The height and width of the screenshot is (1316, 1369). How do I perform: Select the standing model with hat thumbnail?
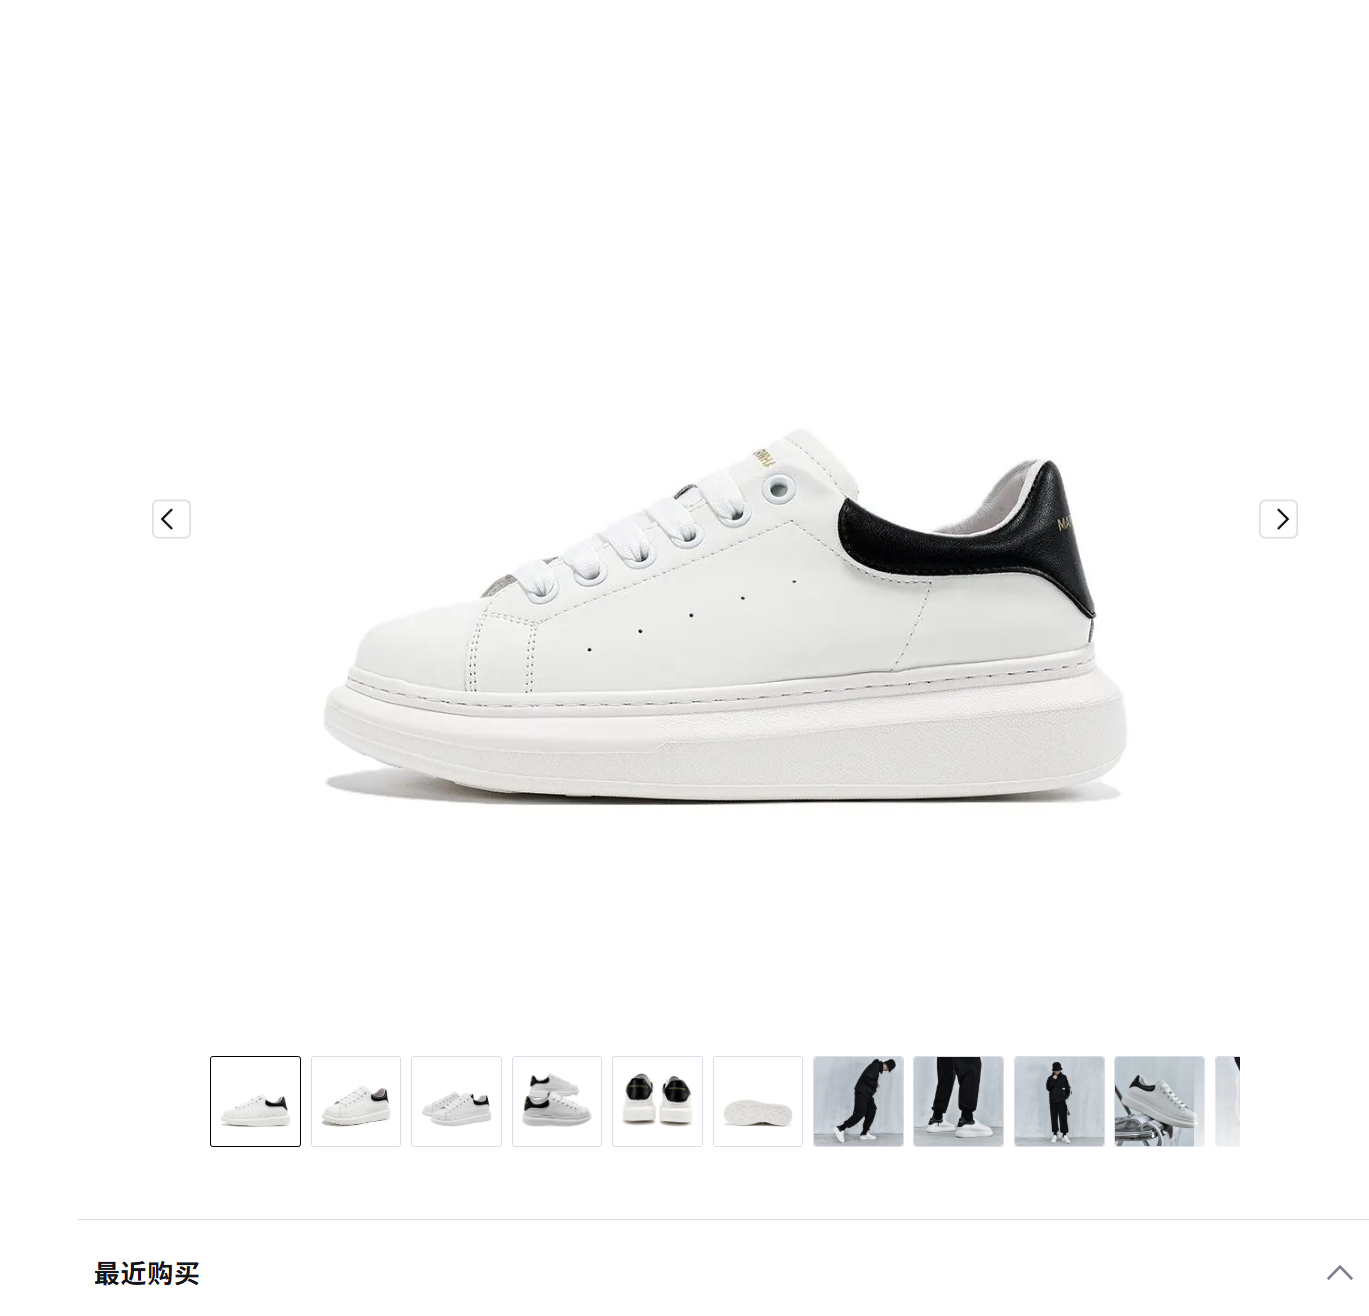(x=1059, y=1101)
